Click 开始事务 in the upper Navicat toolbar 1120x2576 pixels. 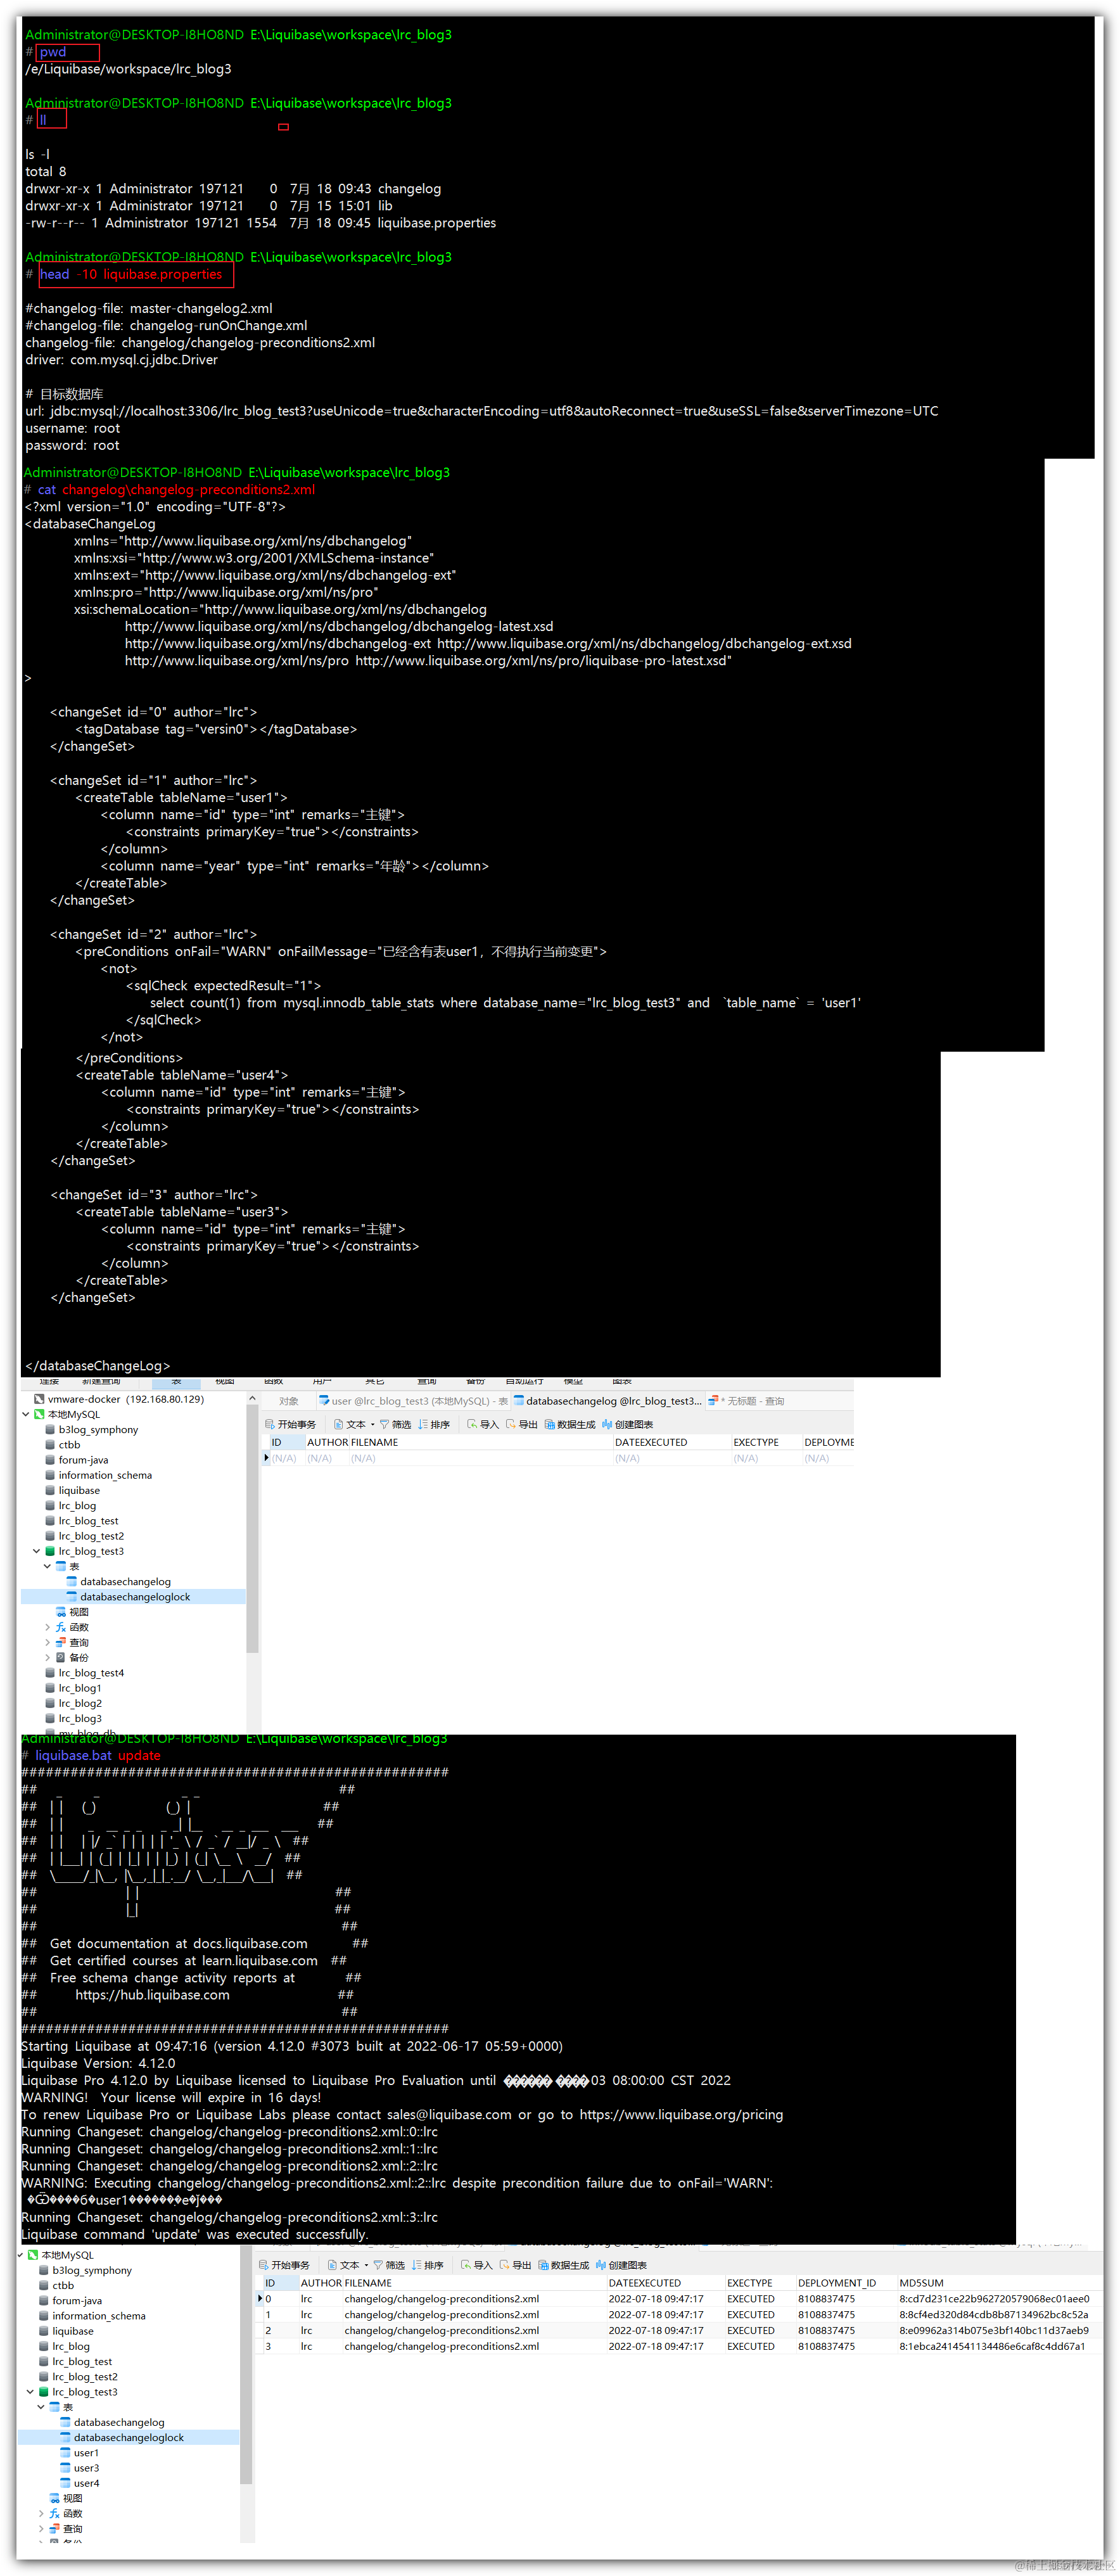(291, 1424)
